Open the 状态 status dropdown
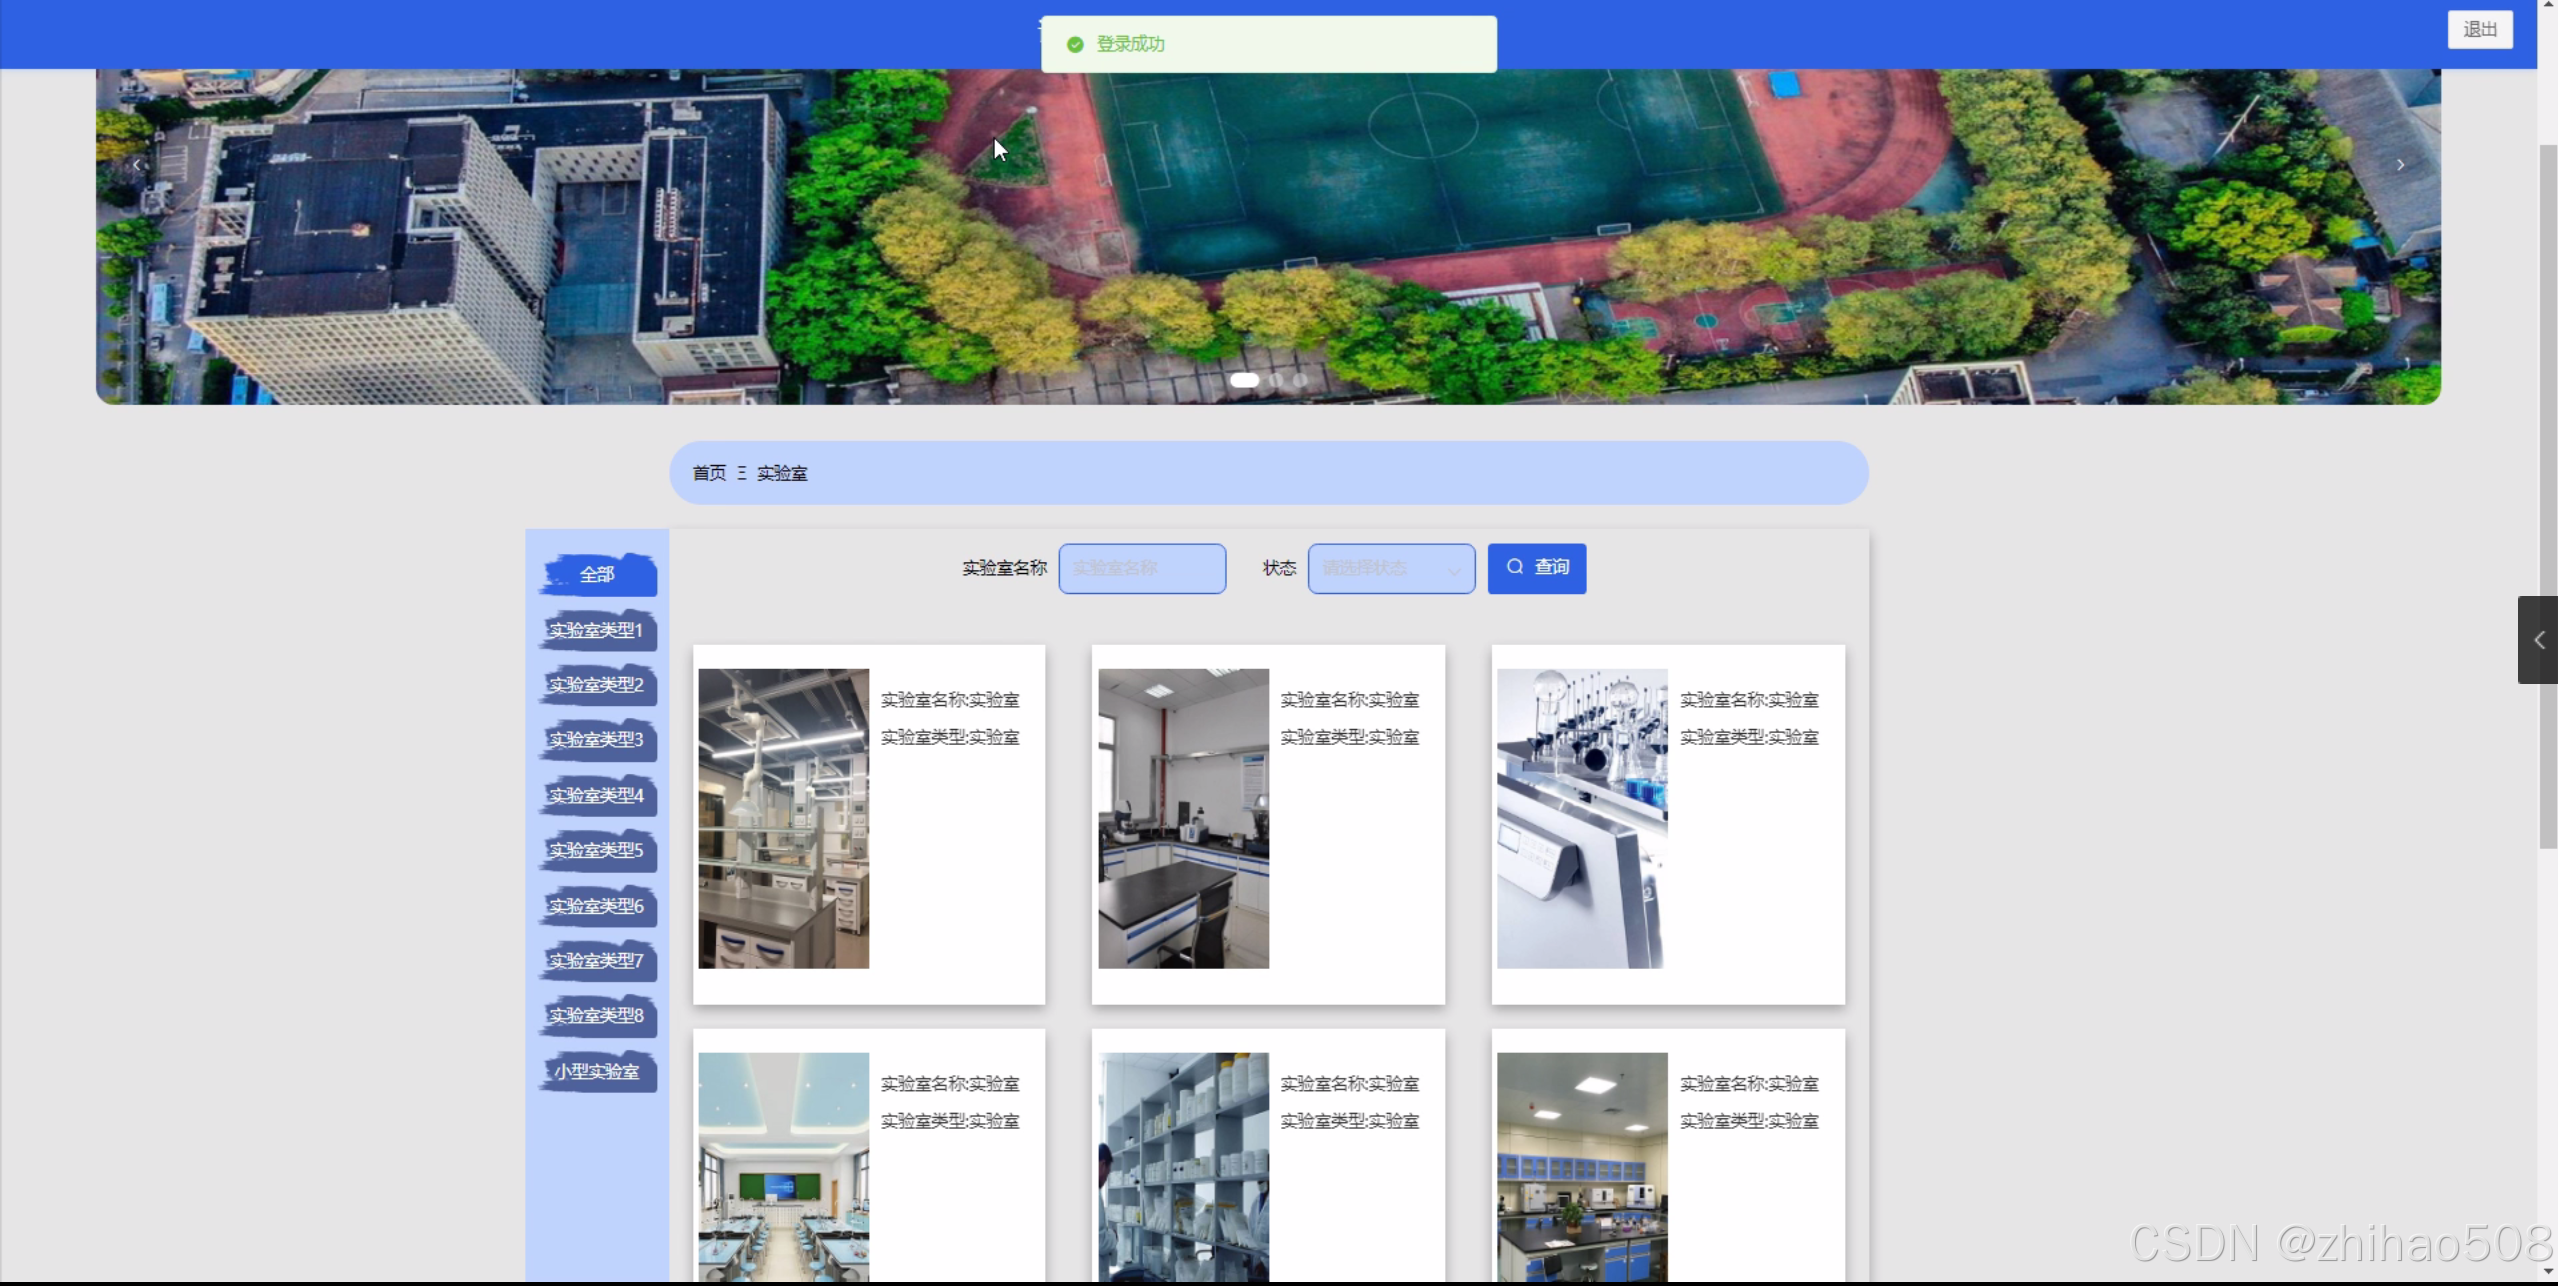The width and height of the screenshot is (2558, 1286). point(1390,568)
